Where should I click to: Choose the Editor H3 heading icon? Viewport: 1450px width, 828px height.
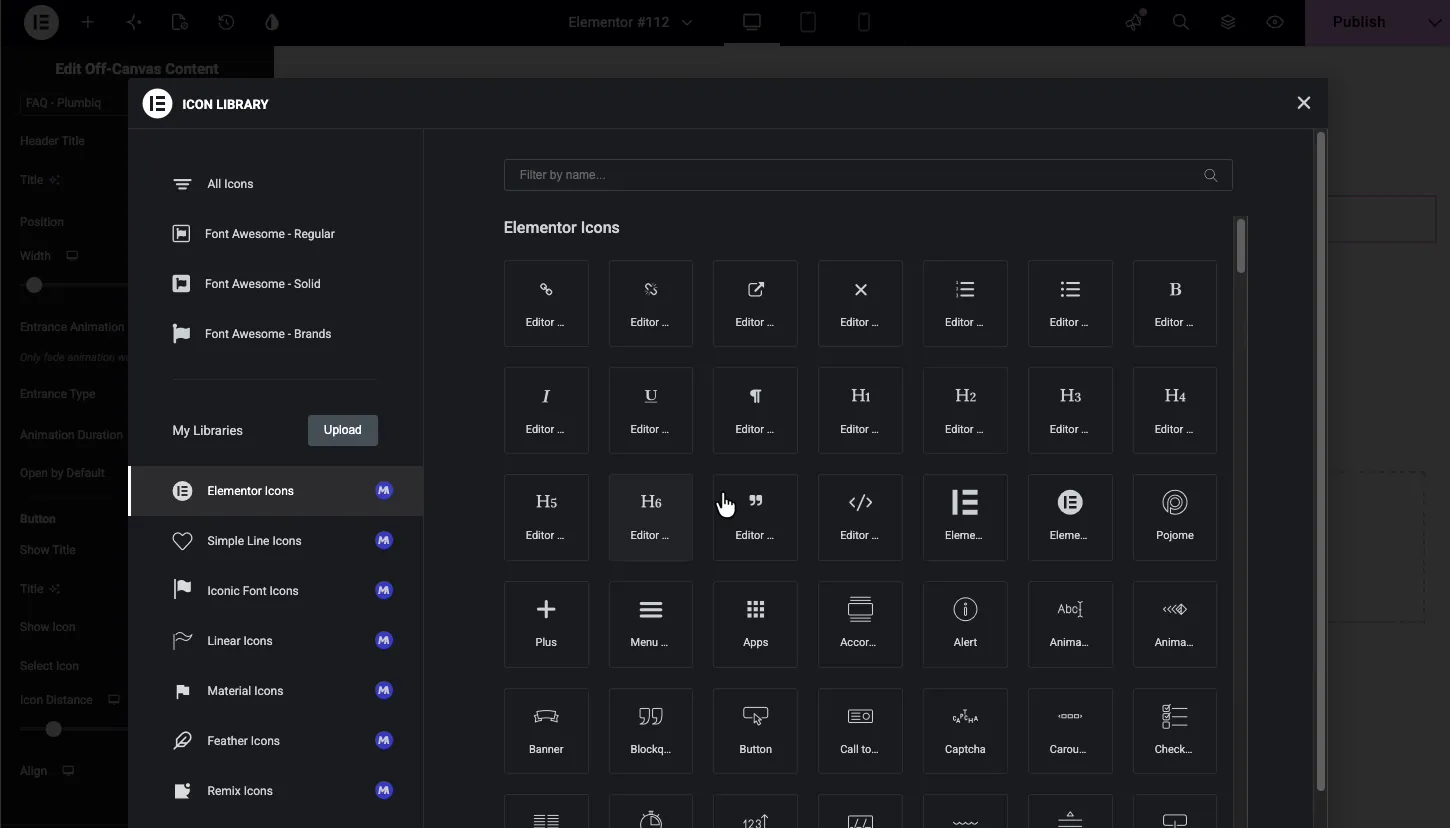coord(1070,410)
